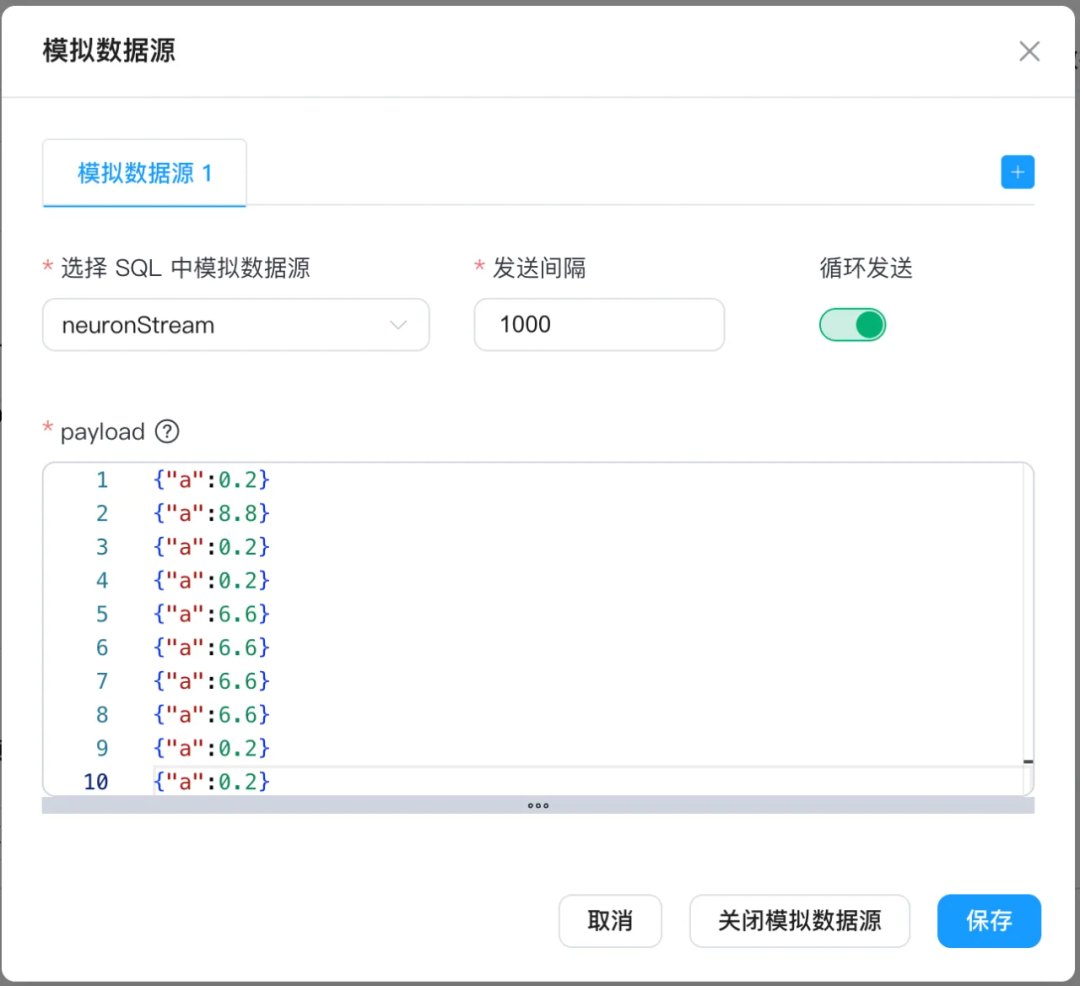Image resolution: width=1080 pixels, height=986 pixels.
Task: Click the 发送间隔 label
Action: [x=539, y=268]
